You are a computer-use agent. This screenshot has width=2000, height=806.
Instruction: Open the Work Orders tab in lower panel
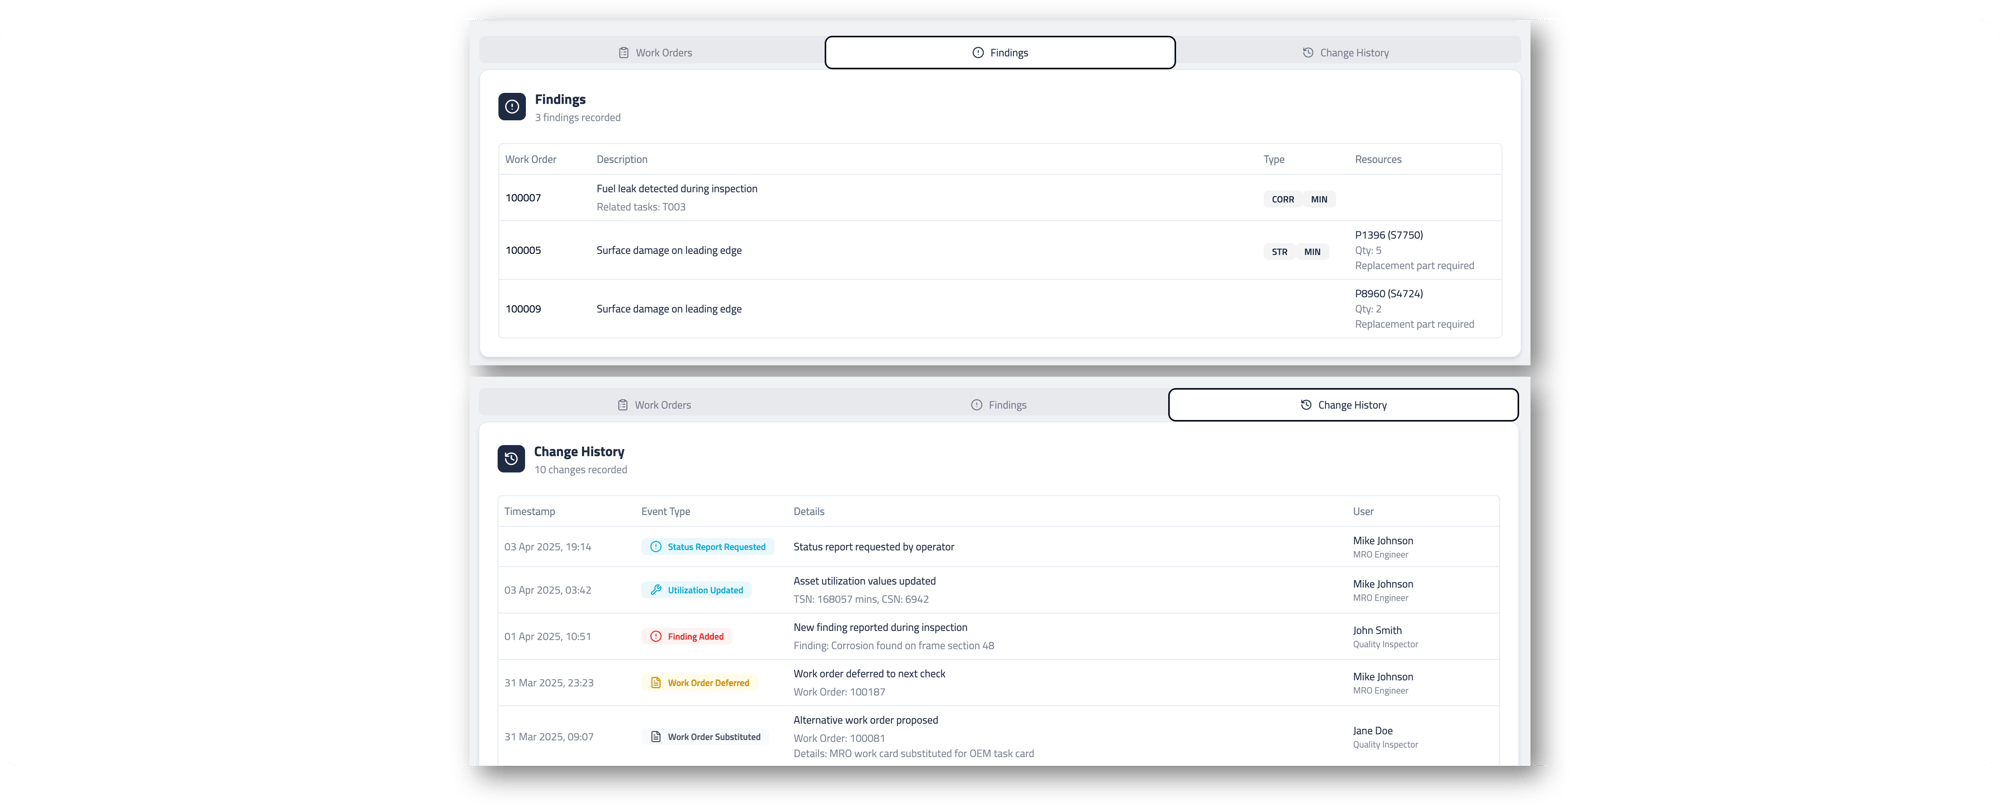[x=654, y=405]
